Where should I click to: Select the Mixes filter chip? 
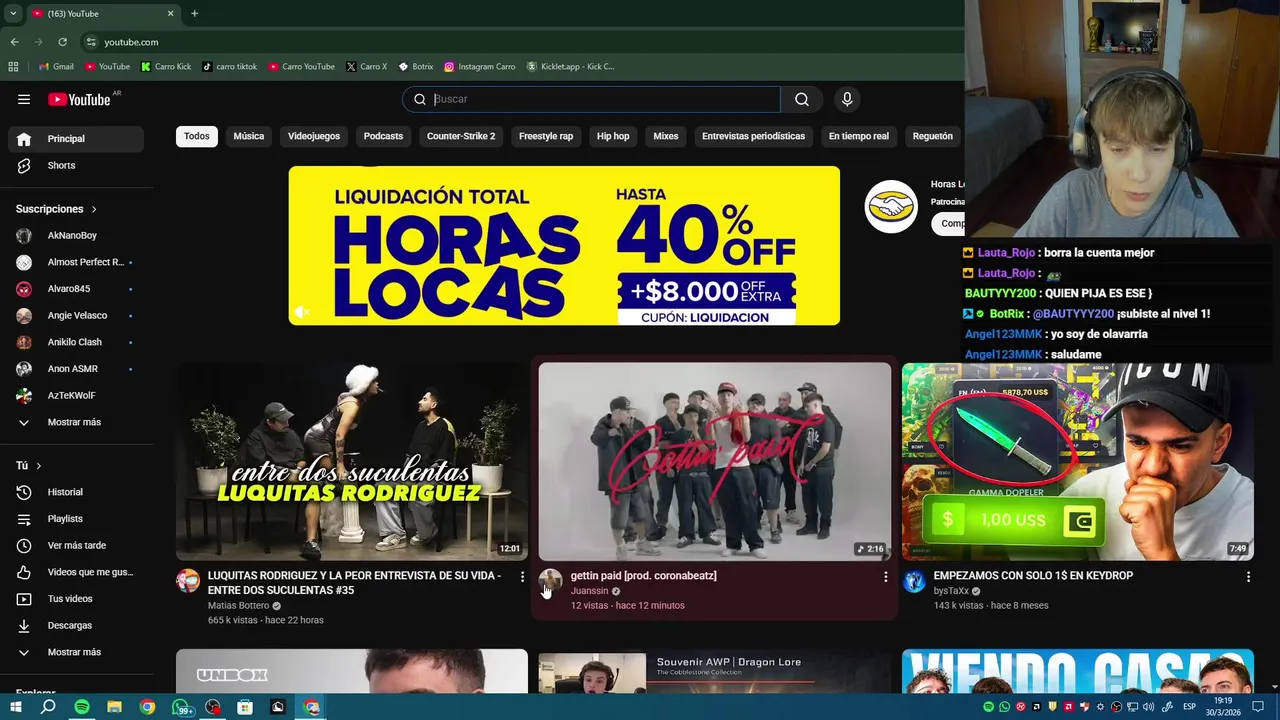point(666,136)
